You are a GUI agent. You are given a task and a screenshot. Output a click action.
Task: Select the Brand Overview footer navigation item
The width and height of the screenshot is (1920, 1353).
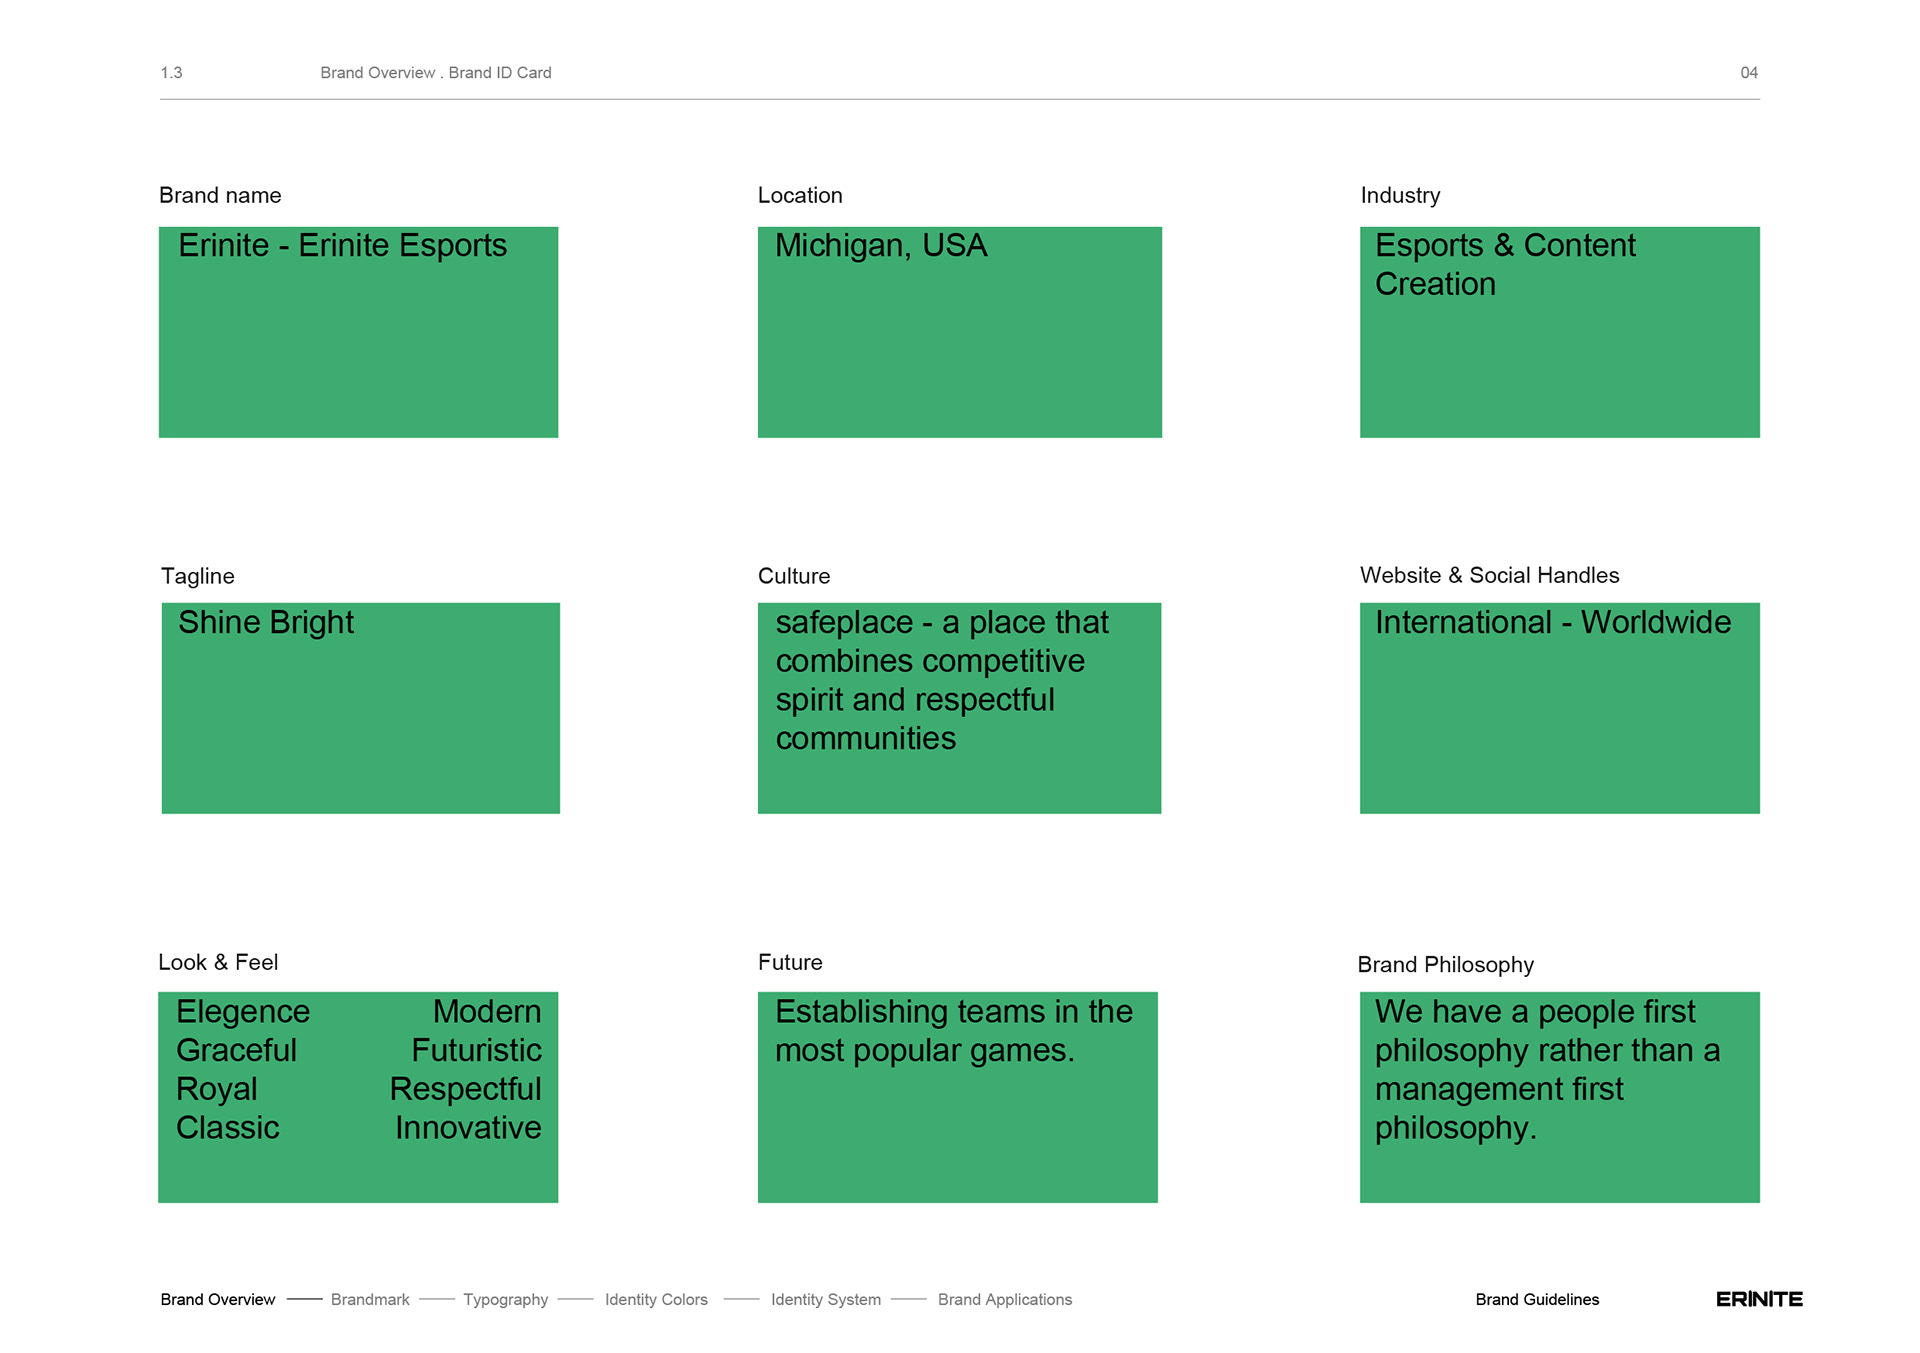[x=218, y=1299]
